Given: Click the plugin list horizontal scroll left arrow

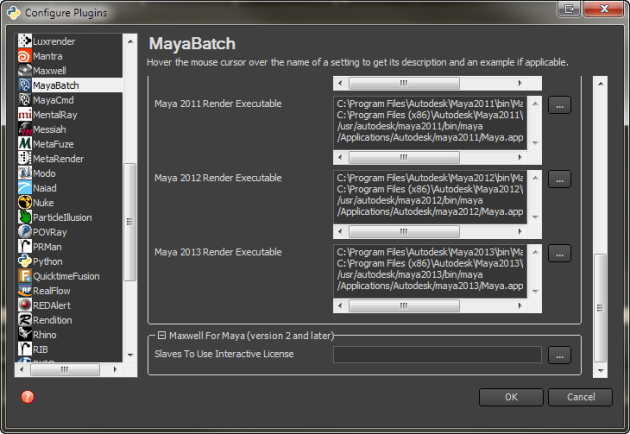Looking at the screenshot, I should point(22,369).
